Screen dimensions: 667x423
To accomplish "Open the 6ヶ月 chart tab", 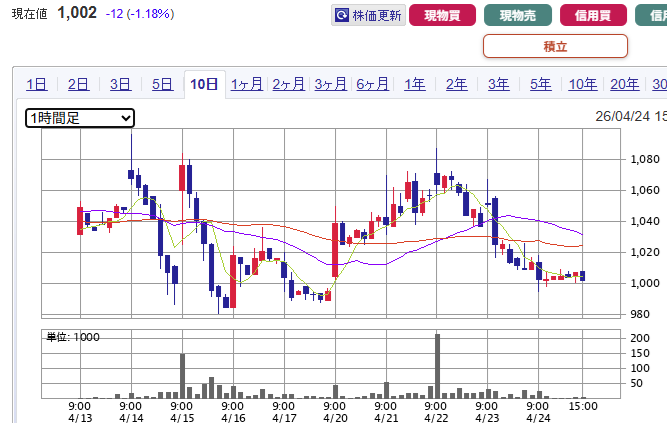I will click(372, 84).
